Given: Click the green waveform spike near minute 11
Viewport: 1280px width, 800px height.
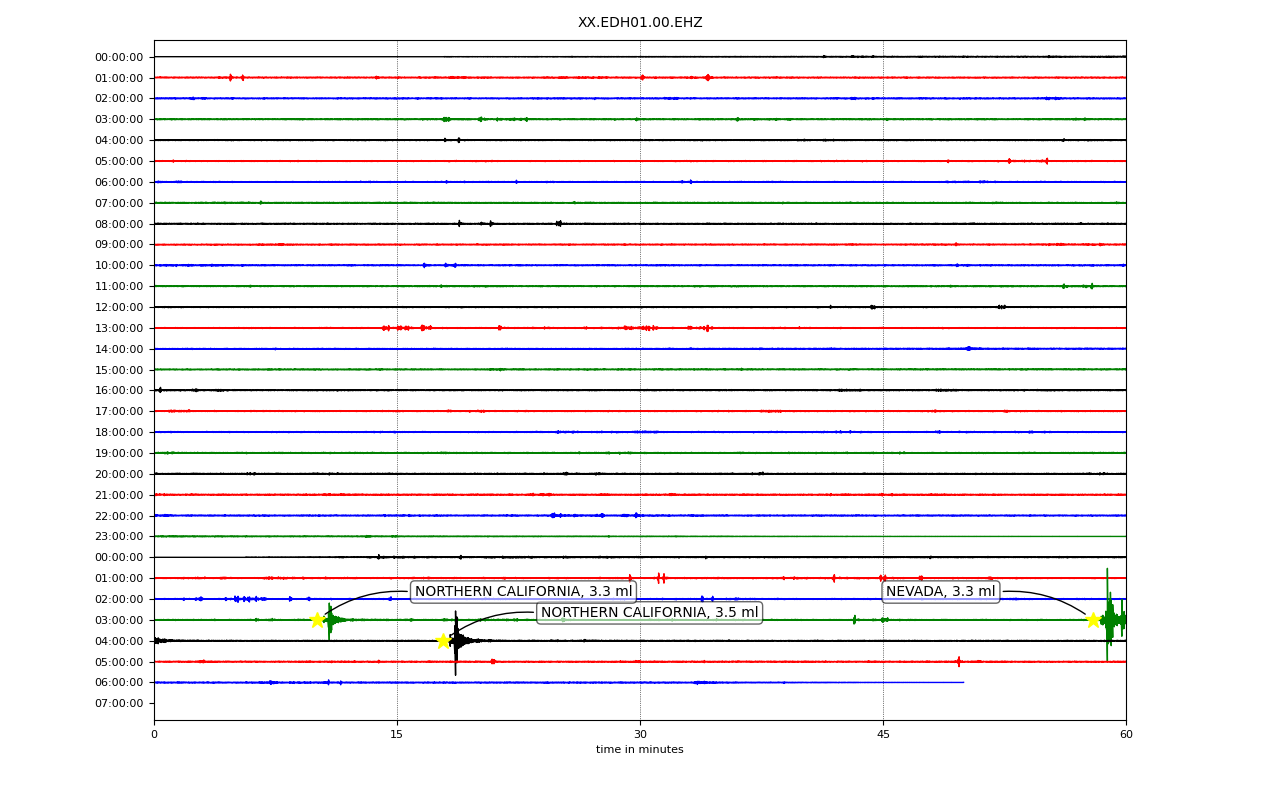Looking at the screenshot, I should coord(330,620).
